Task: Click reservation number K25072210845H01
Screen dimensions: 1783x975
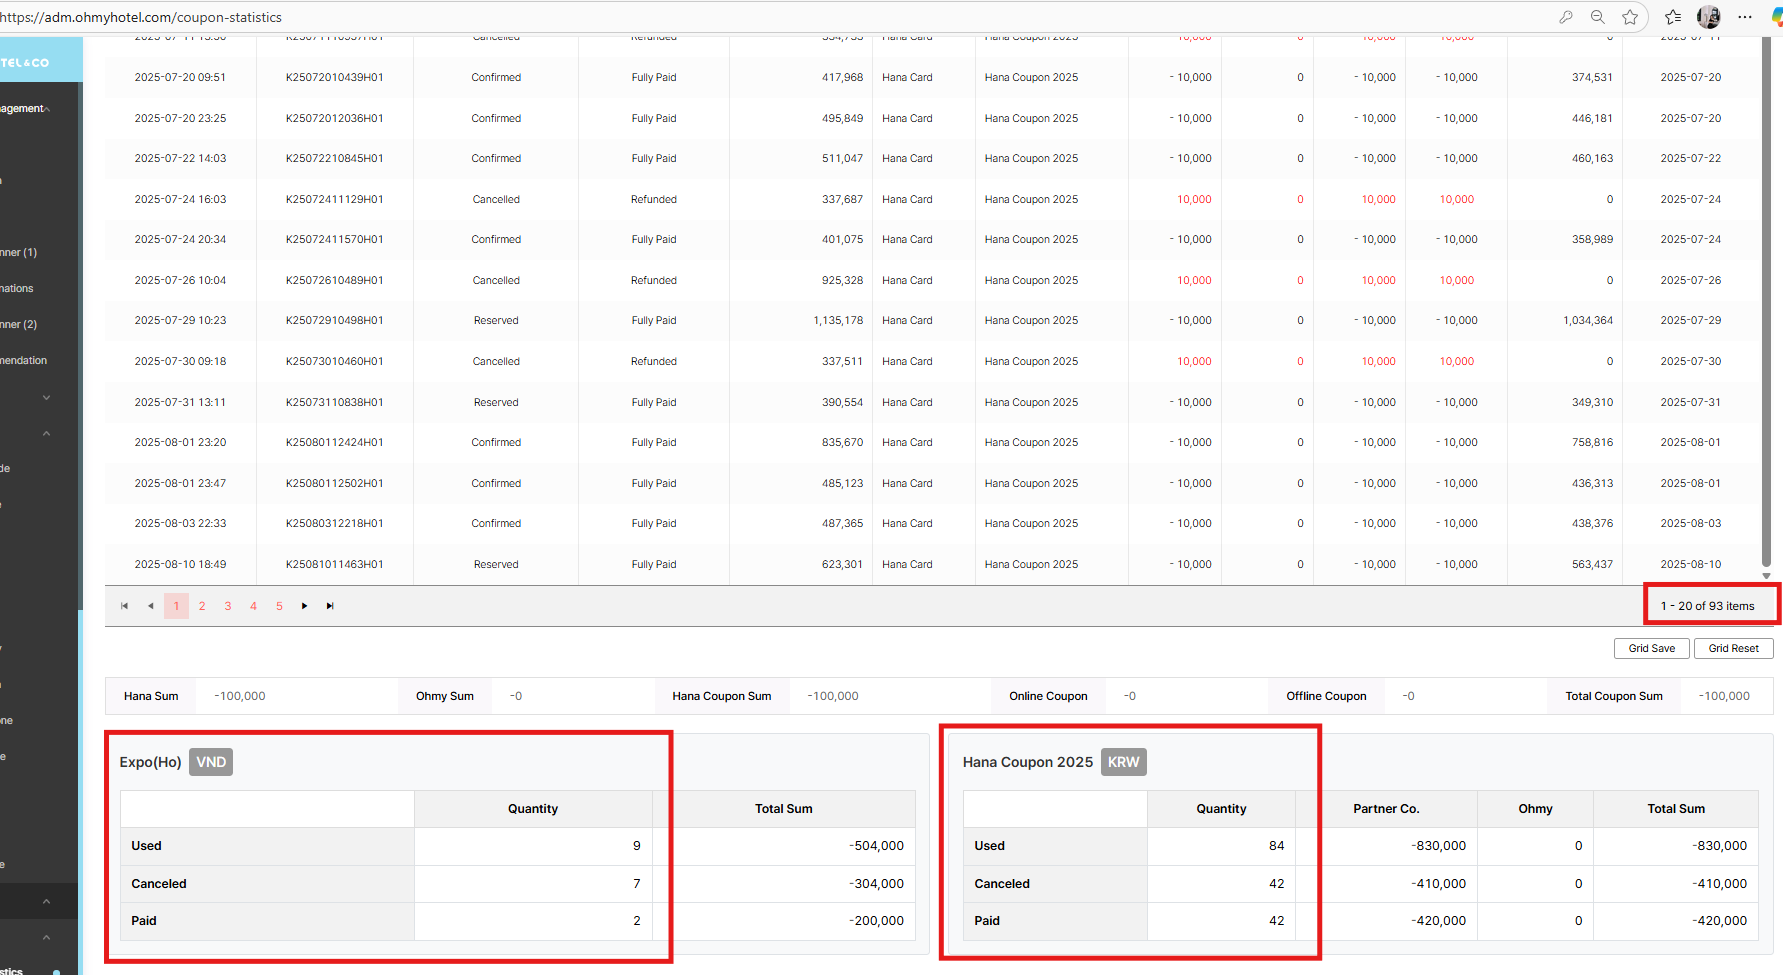Action: [x=335, y=158]
